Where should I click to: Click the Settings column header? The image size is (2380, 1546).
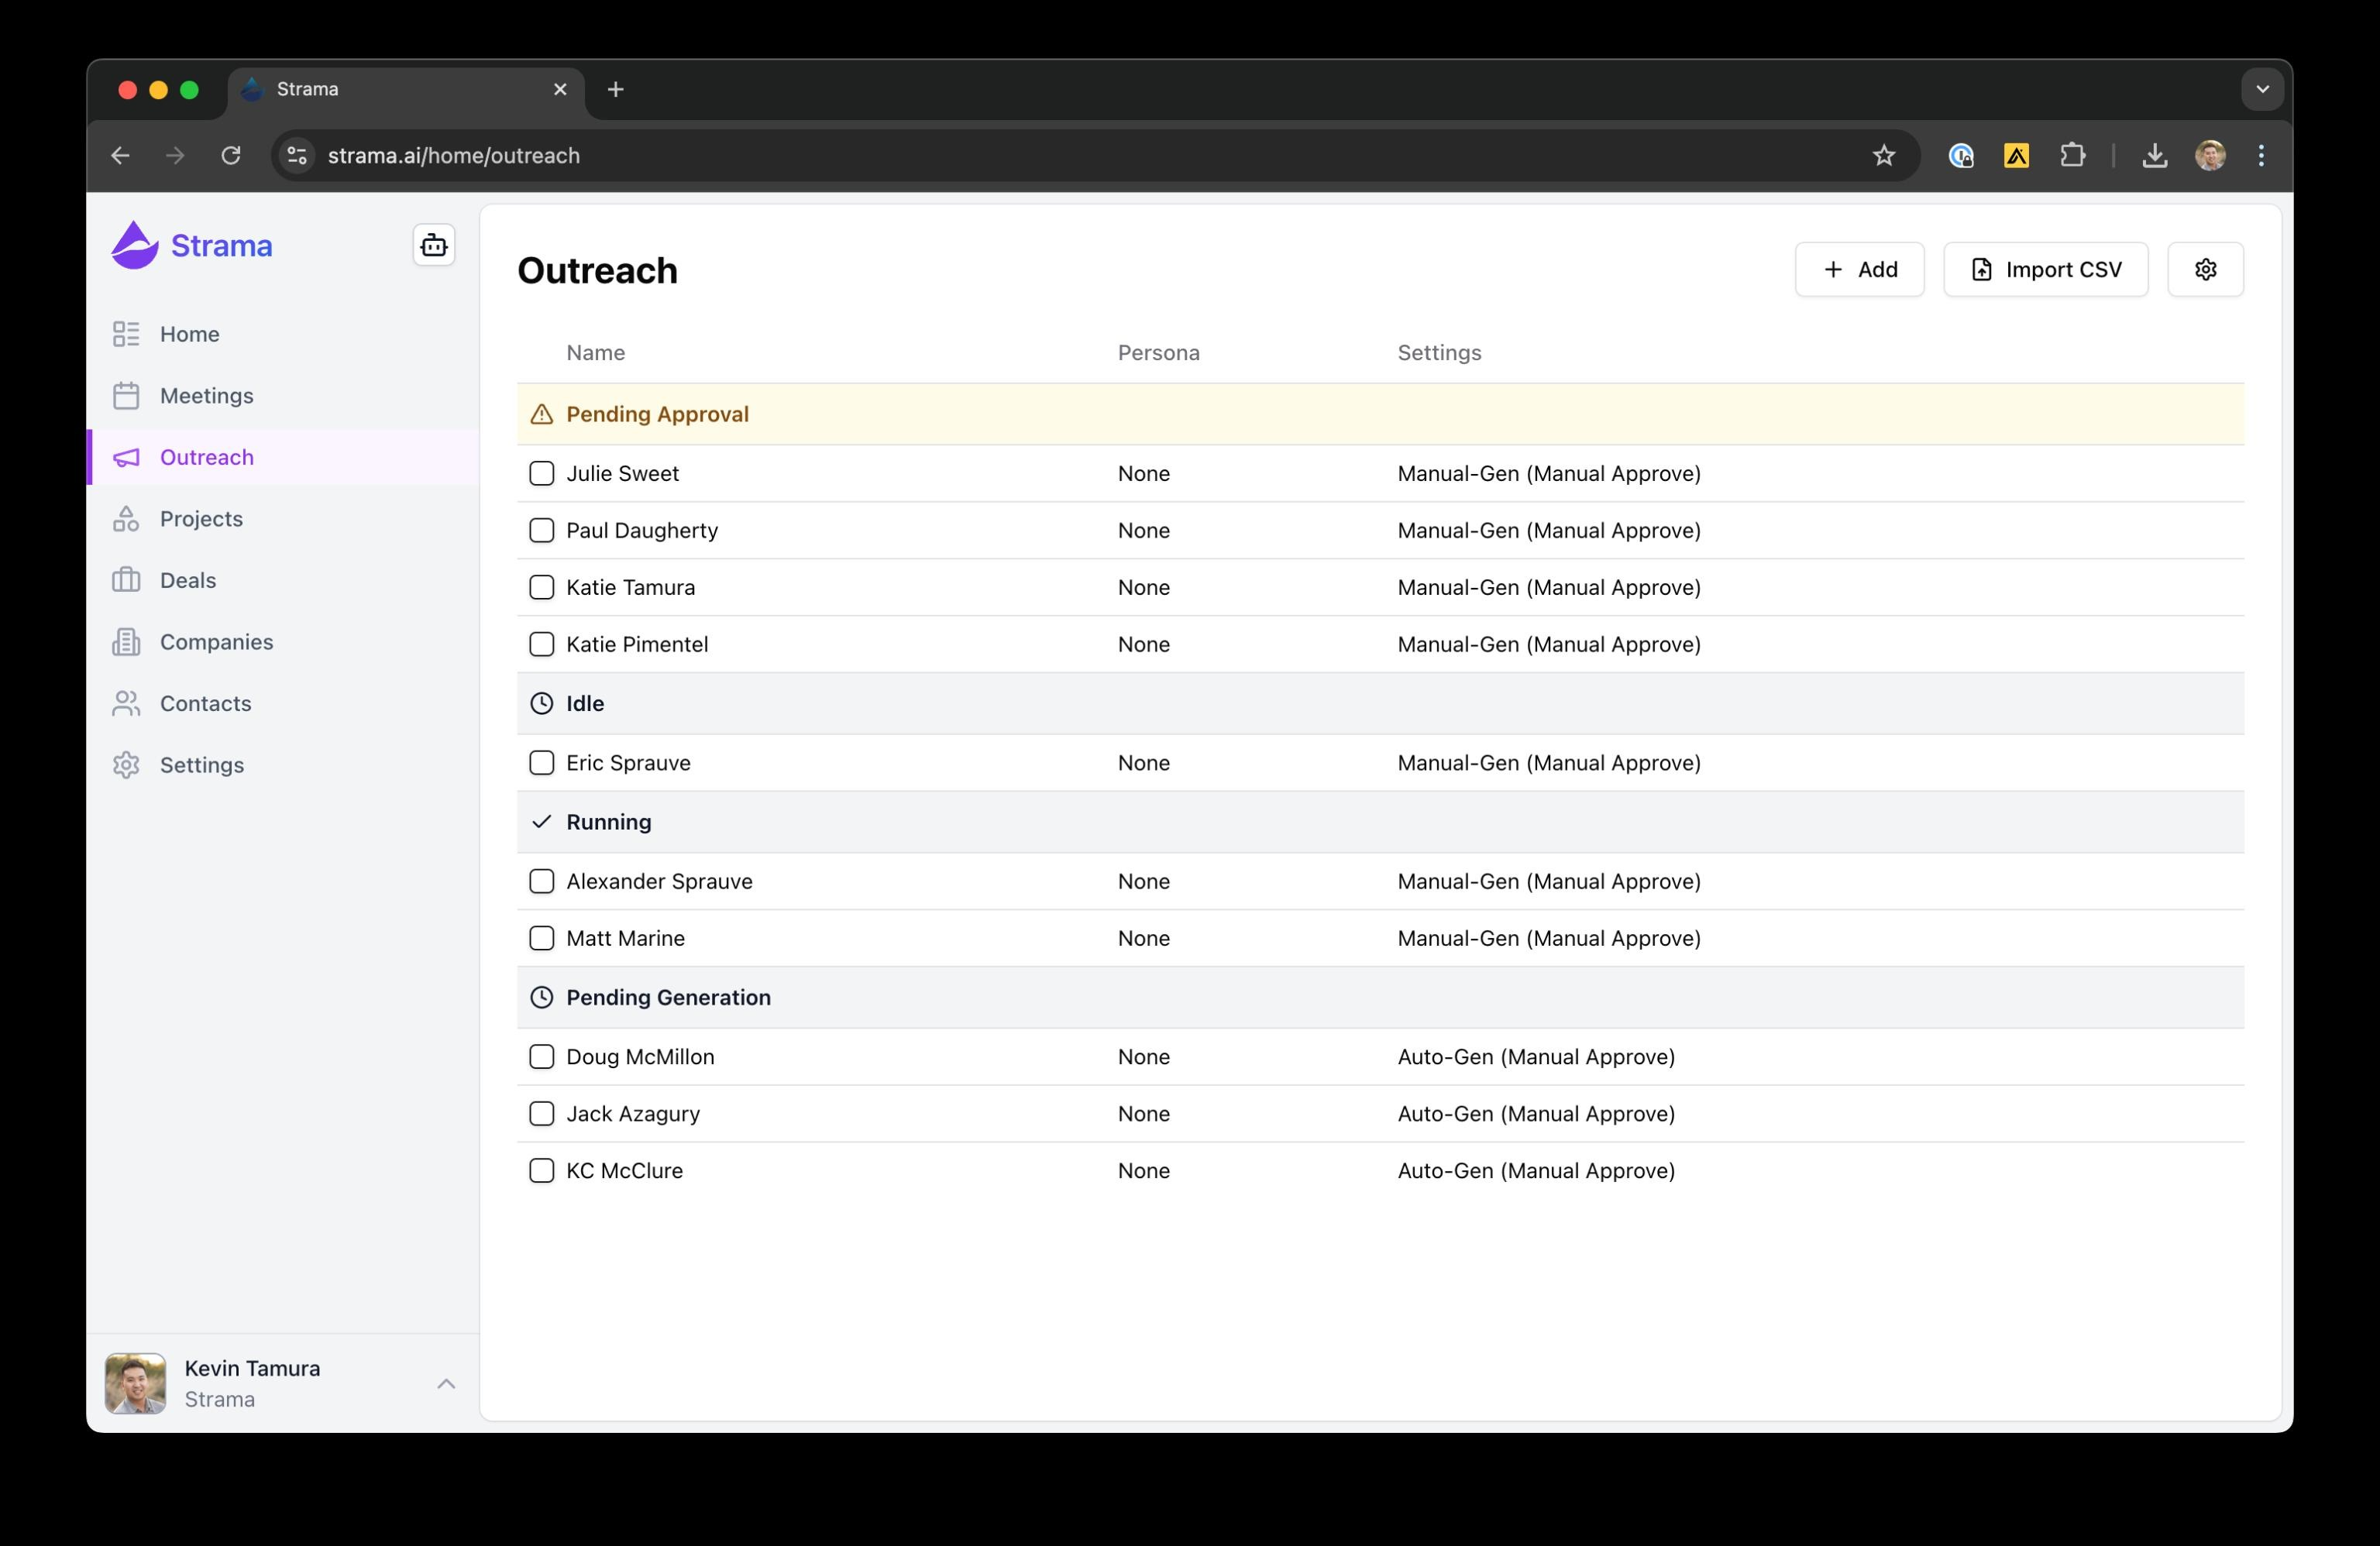(x=1439, y=352)
